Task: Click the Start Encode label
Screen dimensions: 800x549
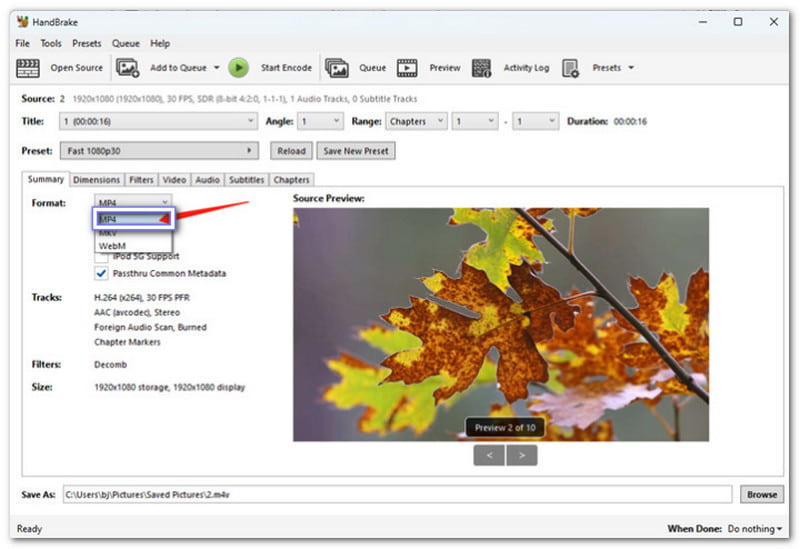Action: [286, 68]
